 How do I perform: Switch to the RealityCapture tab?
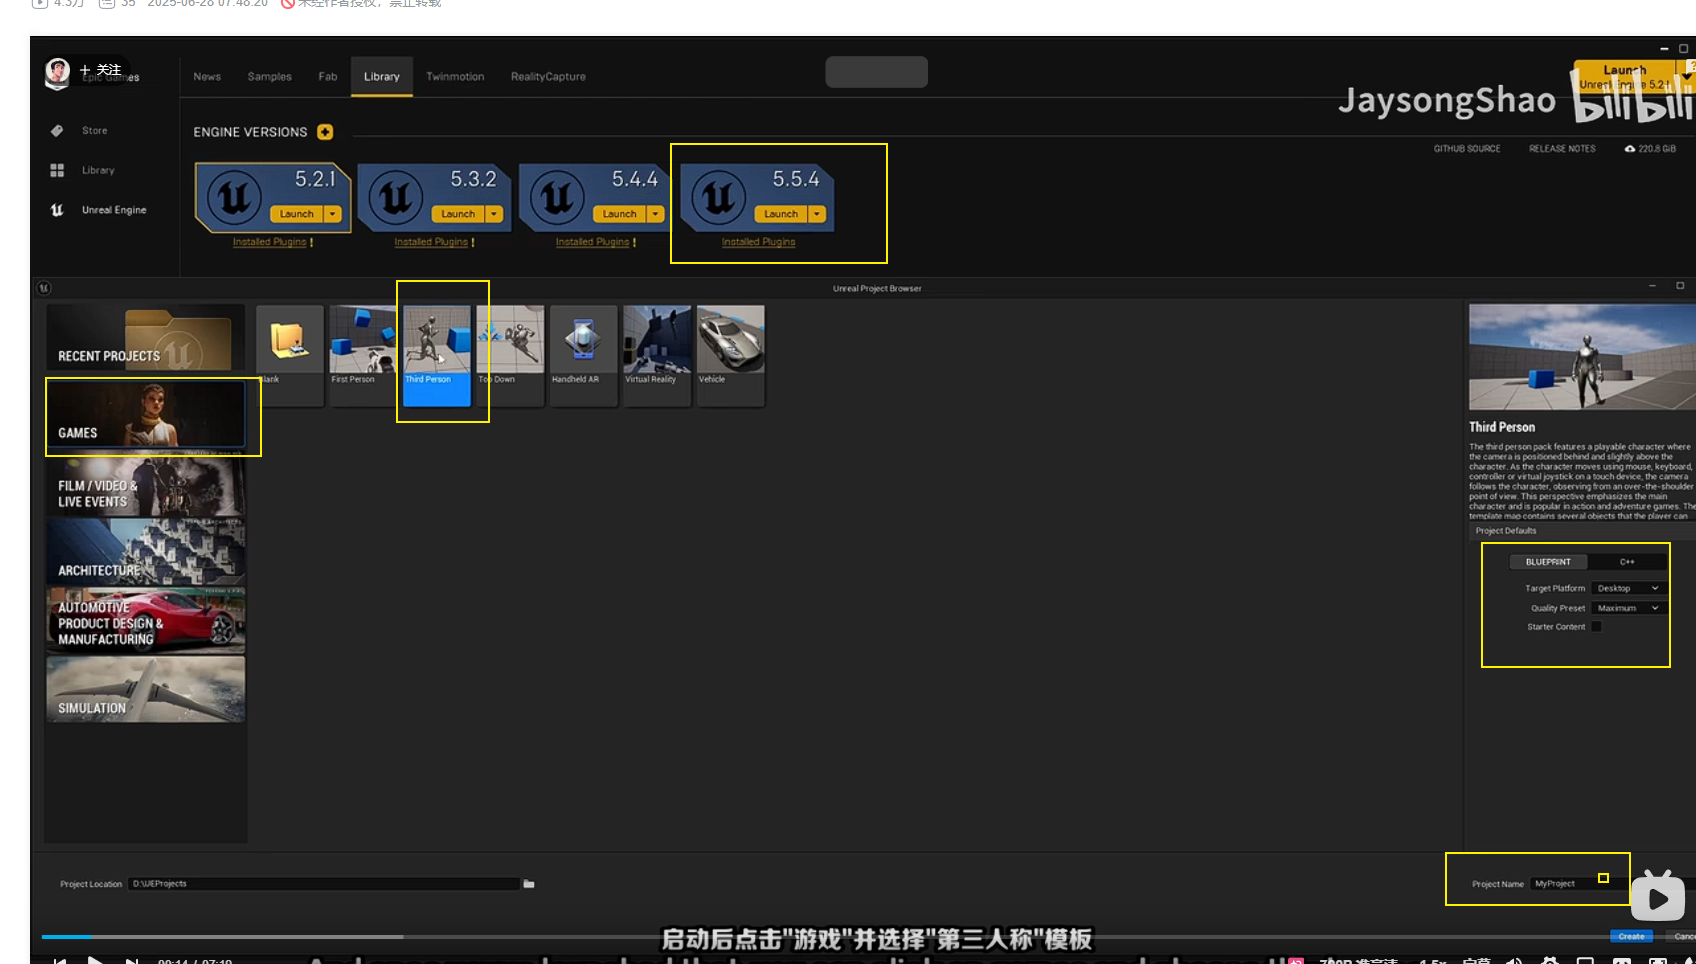click(x=548, y=77)
